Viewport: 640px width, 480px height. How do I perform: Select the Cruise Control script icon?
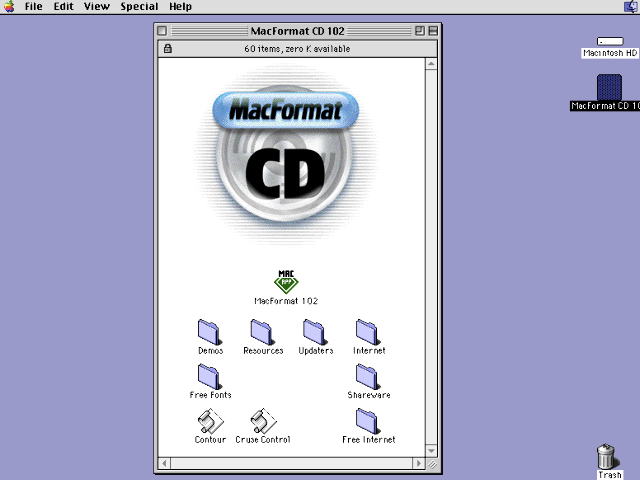click(263, 421)
